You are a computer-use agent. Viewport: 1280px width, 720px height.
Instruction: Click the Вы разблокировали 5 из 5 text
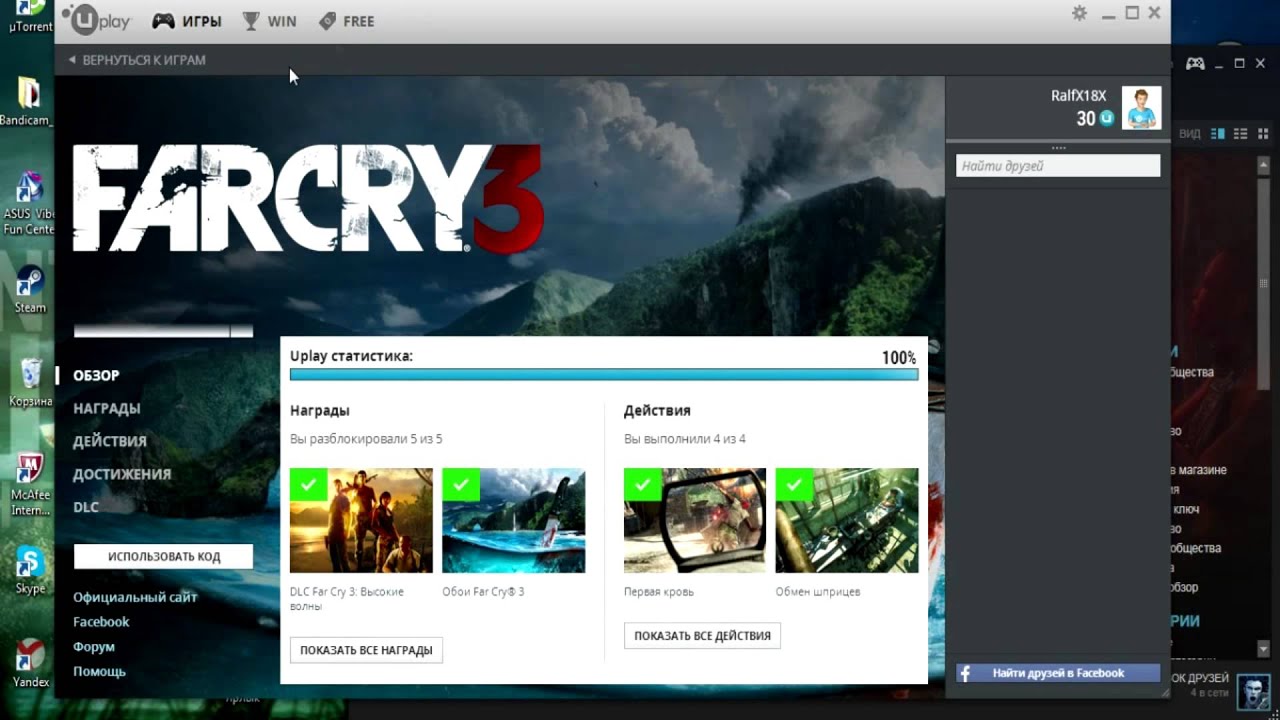click(x=366, y=439)
